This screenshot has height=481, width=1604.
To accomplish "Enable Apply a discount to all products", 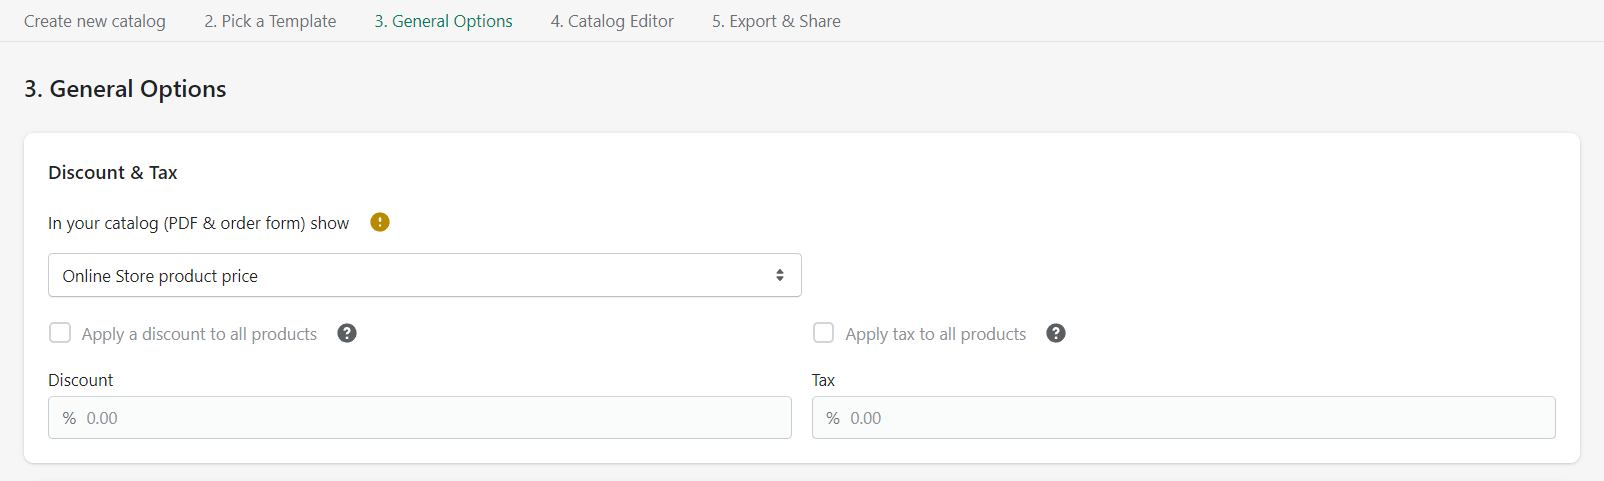I will pos(61,333).
